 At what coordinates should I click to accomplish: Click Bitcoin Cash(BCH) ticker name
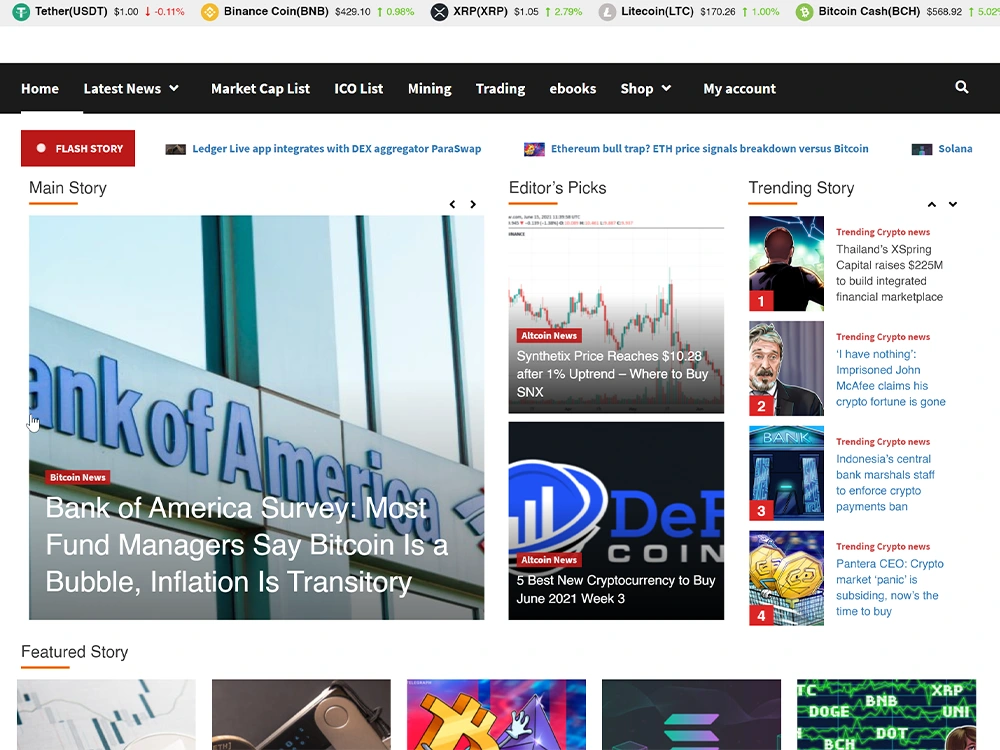click(x=869, y=11)
